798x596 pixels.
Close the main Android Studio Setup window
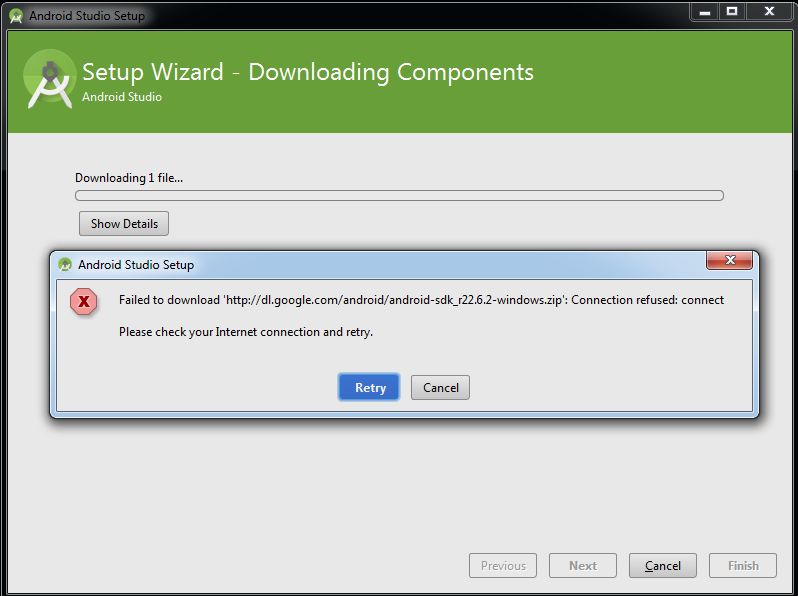click(769, 11)
